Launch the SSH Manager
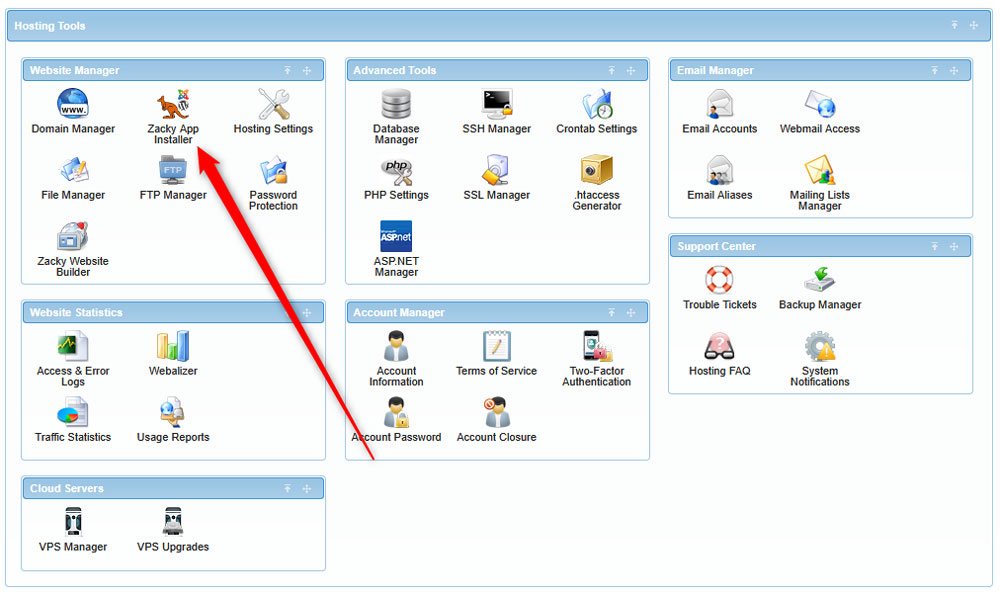 (x=496, y=110)
